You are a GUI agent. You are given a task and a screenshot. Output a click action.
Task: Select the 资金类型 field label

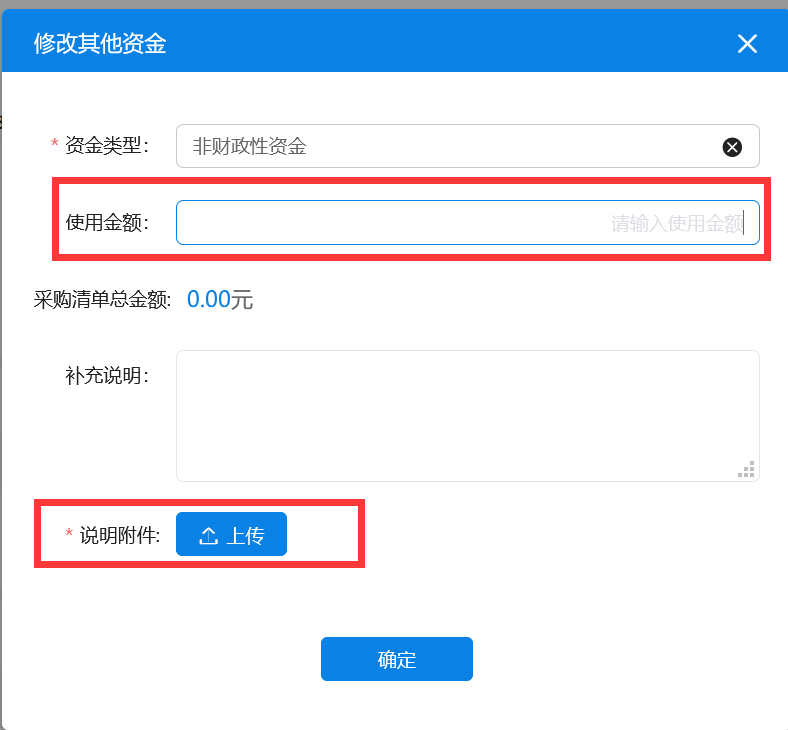pyautogui.click(x=106, y=146)
